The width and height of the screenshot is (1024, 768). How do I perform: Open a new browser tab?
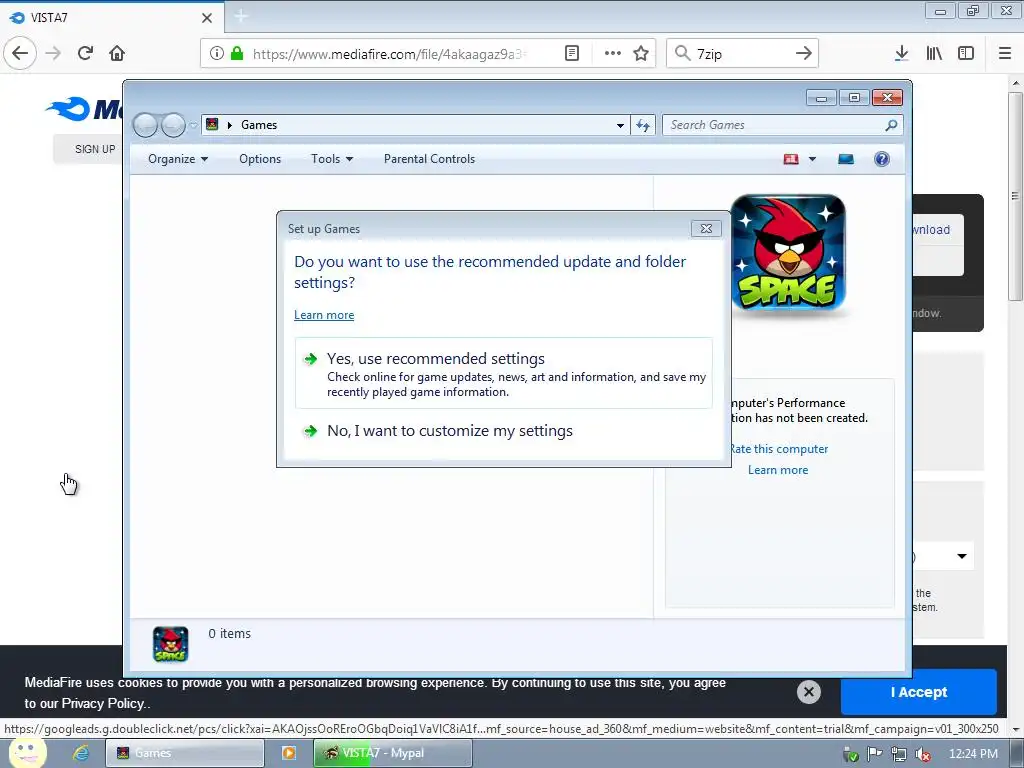coord(241,16)
